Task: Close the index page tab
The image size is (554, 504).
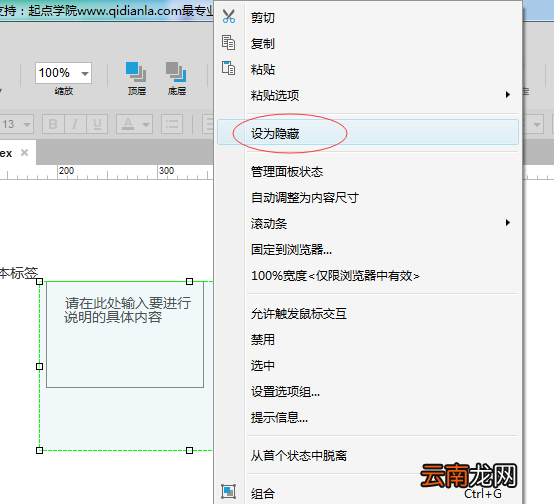Action: 24,153
